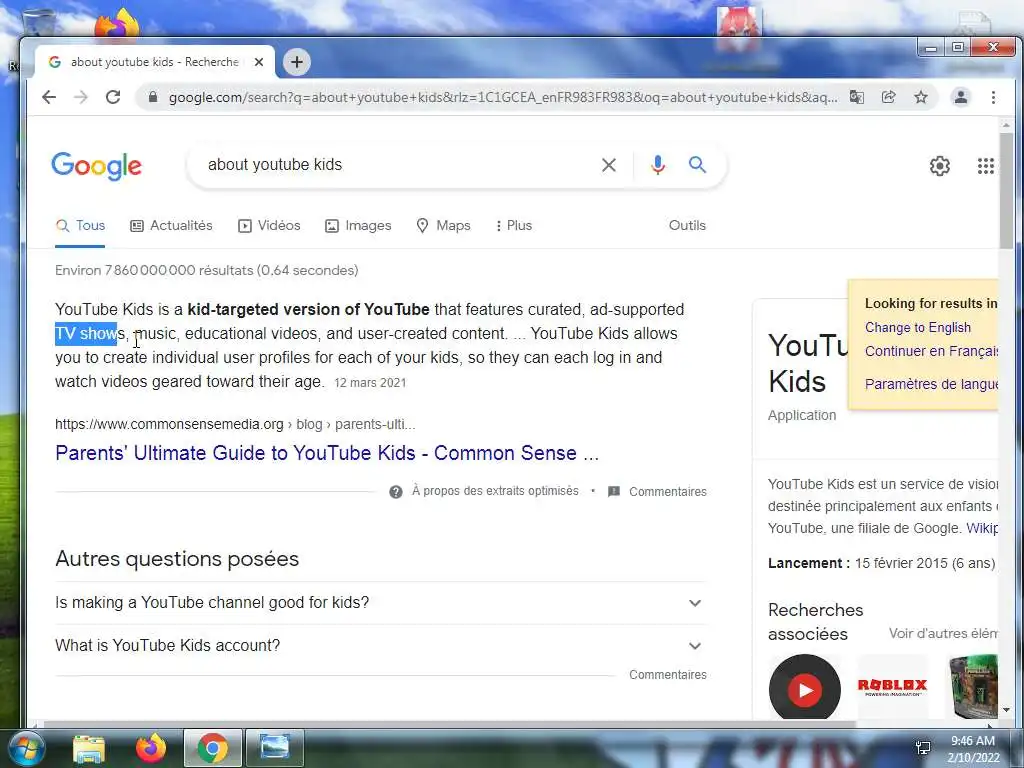The width and height of the screenshot is (1024, 768).
Task: Bookmark this page with the star
Action: coord(921,97)
